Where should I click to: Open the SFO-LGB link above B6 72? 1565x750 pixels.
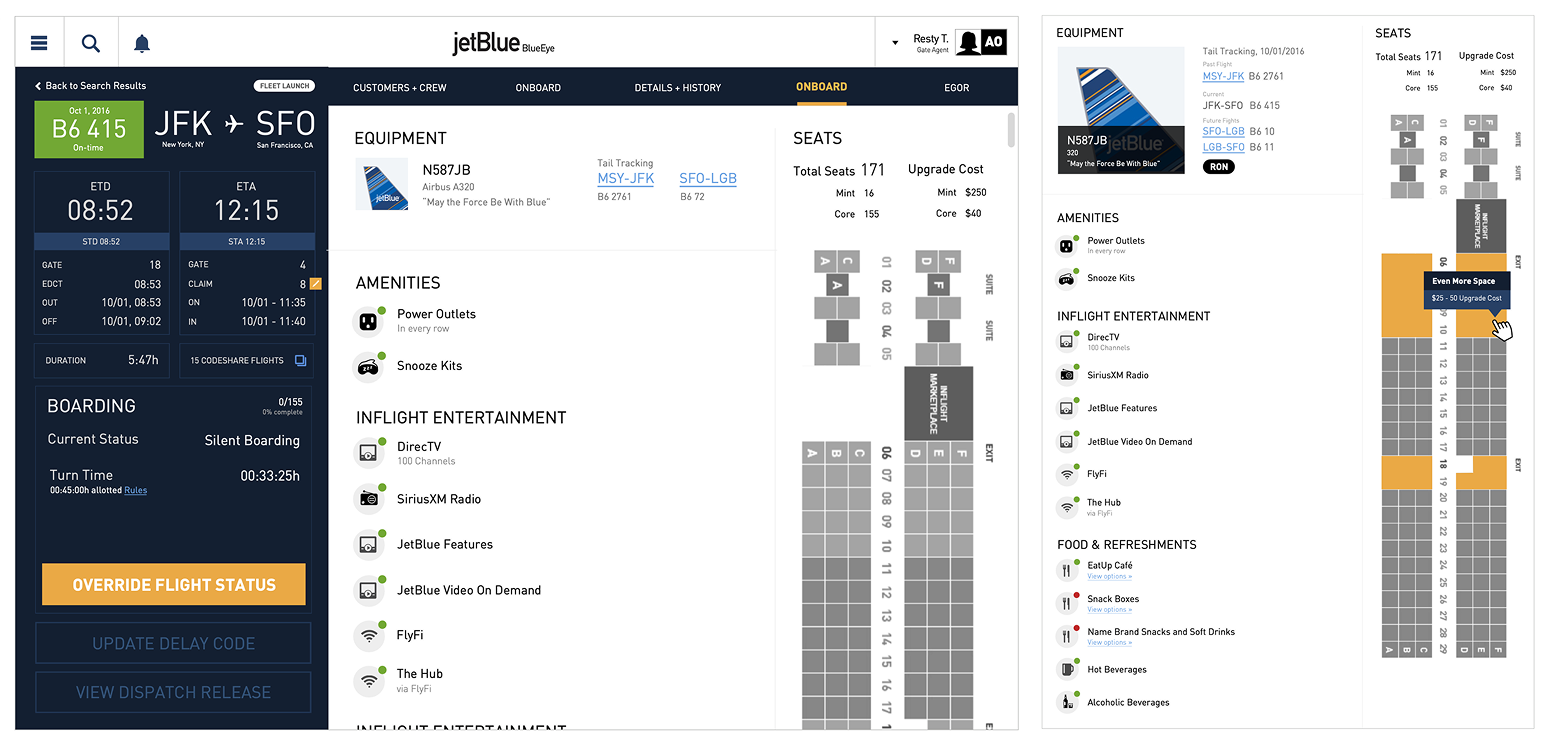[x=708, y=179]
